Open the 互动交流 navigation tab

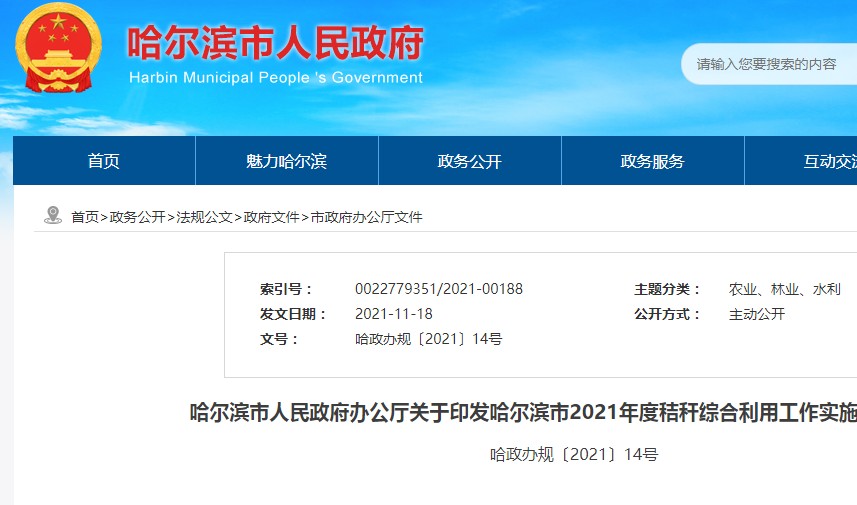point(801,161)
